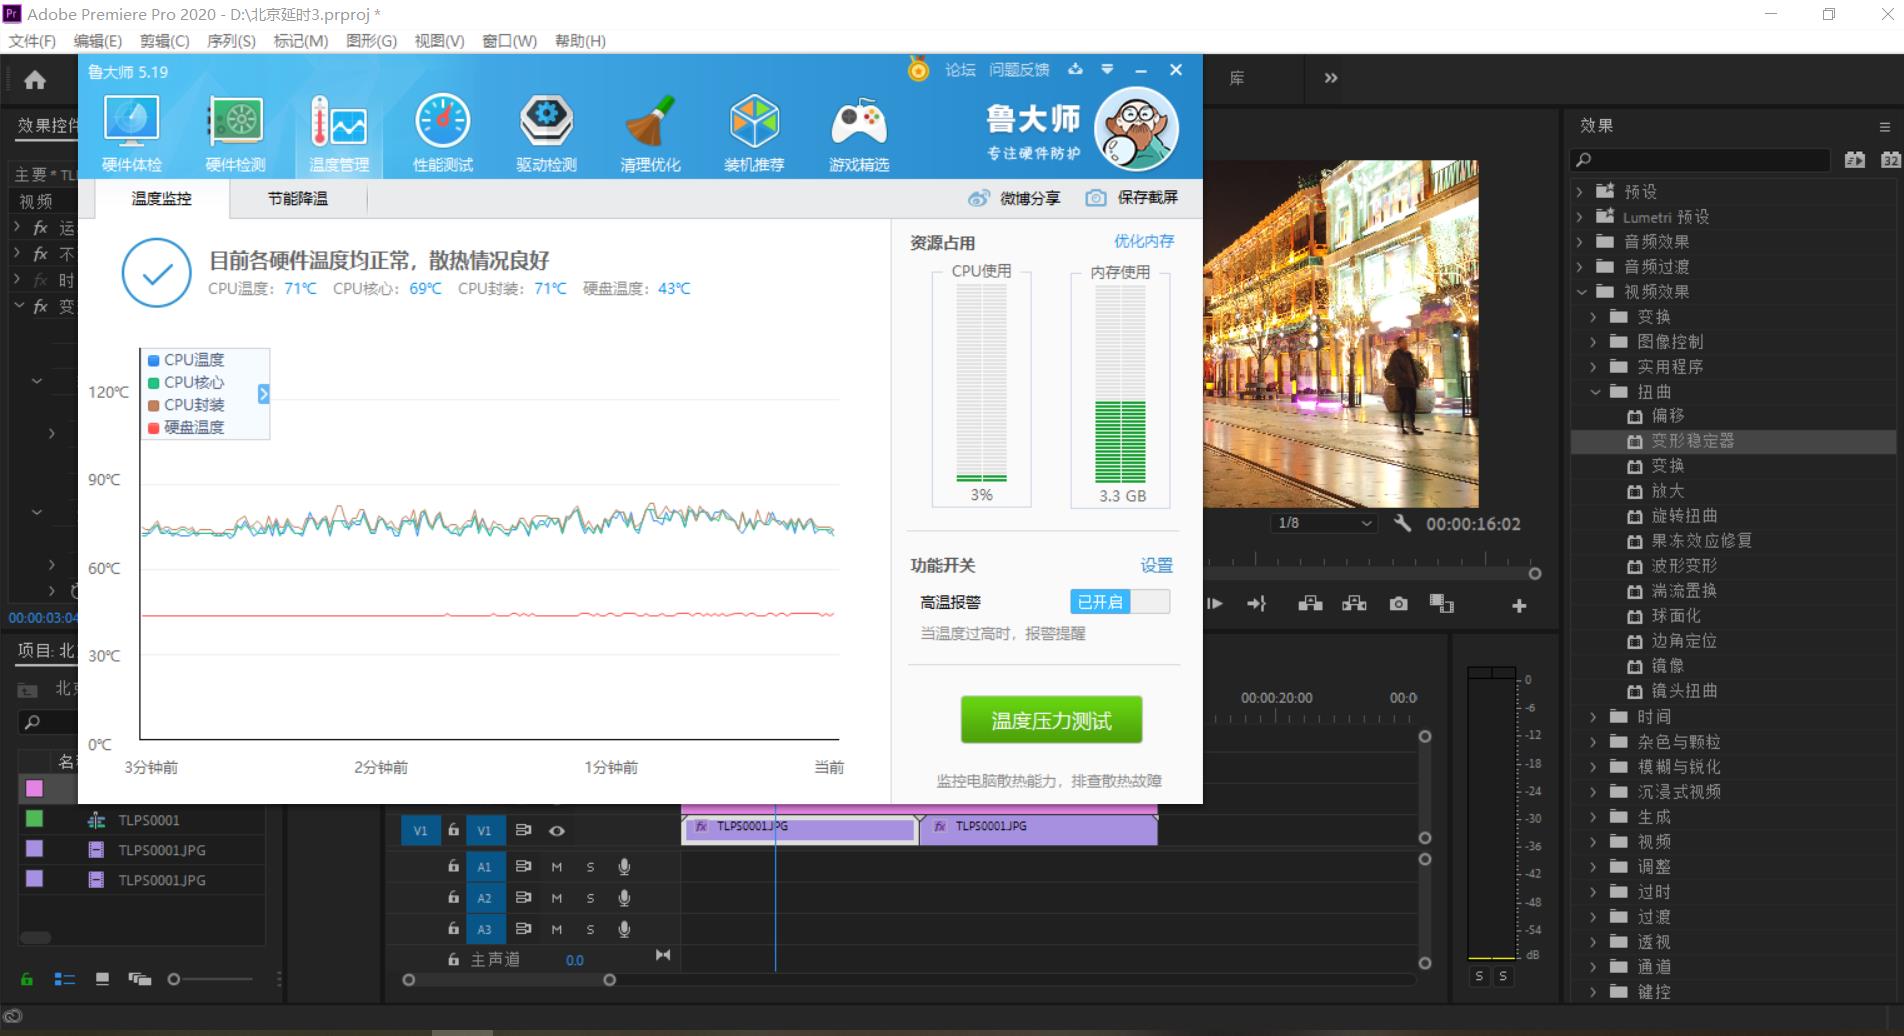Click export frame camera icon in monitor
The height and width of the screenshot is (1036, 1904).
1398,604
